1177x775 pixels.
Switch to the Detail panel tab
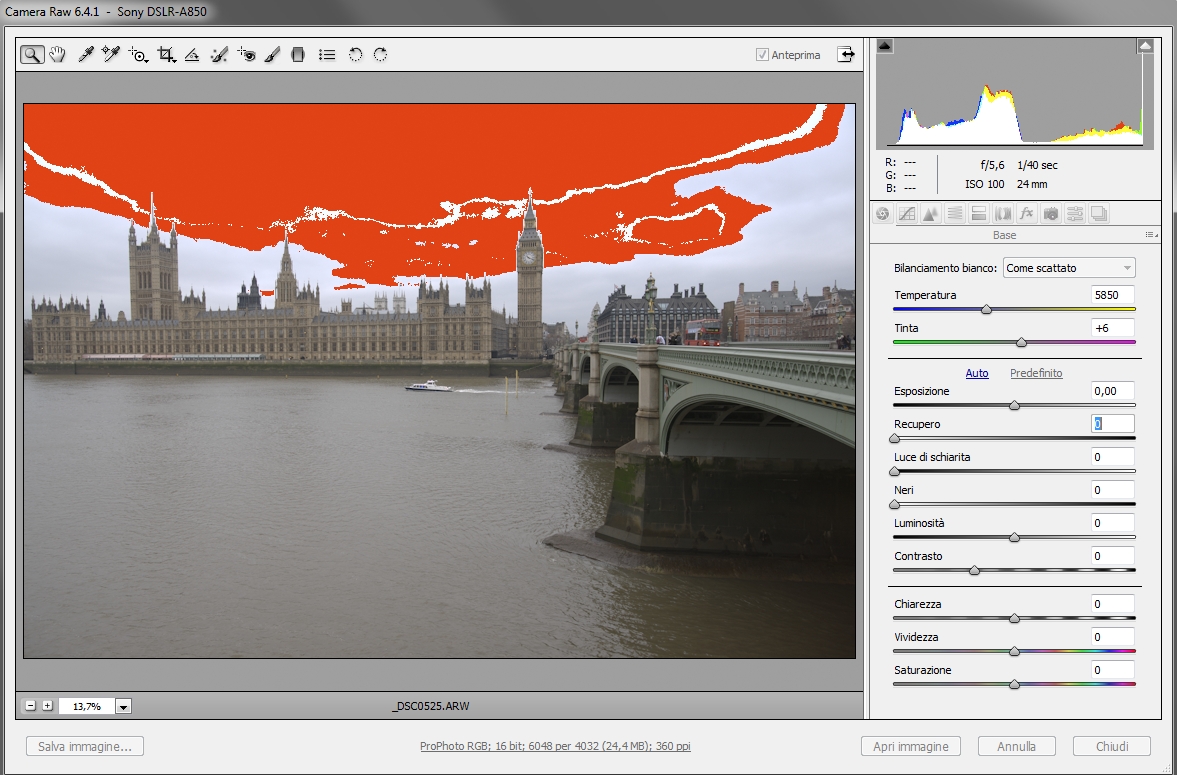coord(931,214)
